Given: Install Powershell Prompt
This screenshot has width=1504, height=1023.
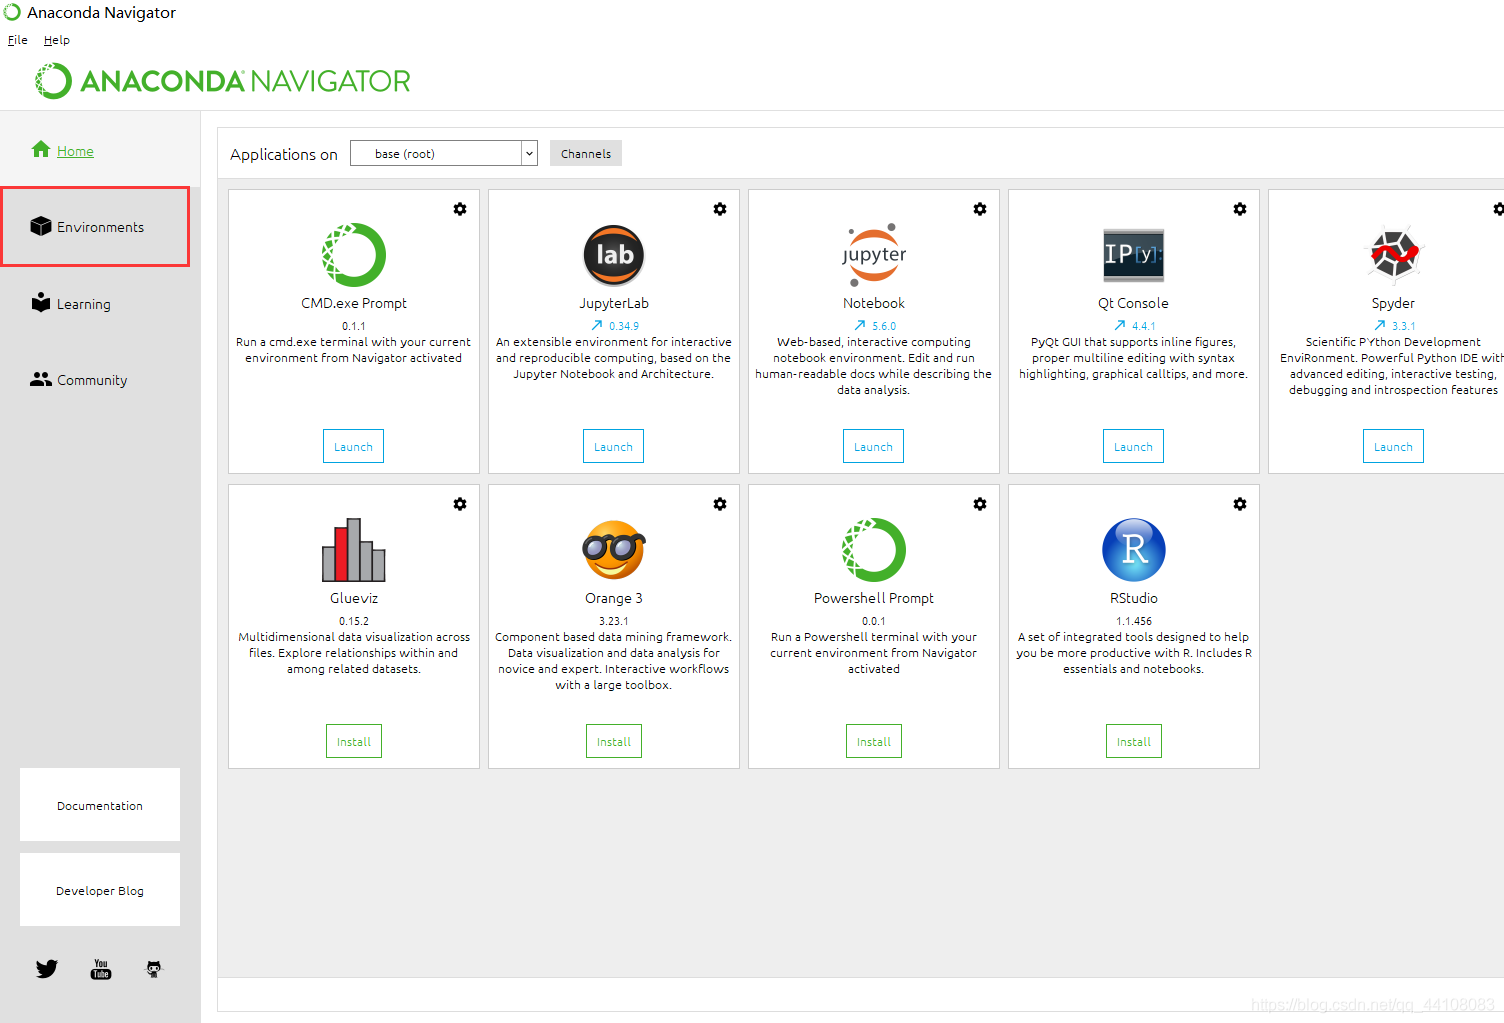Looking at the screenshot, I should [x=874, y=741].
